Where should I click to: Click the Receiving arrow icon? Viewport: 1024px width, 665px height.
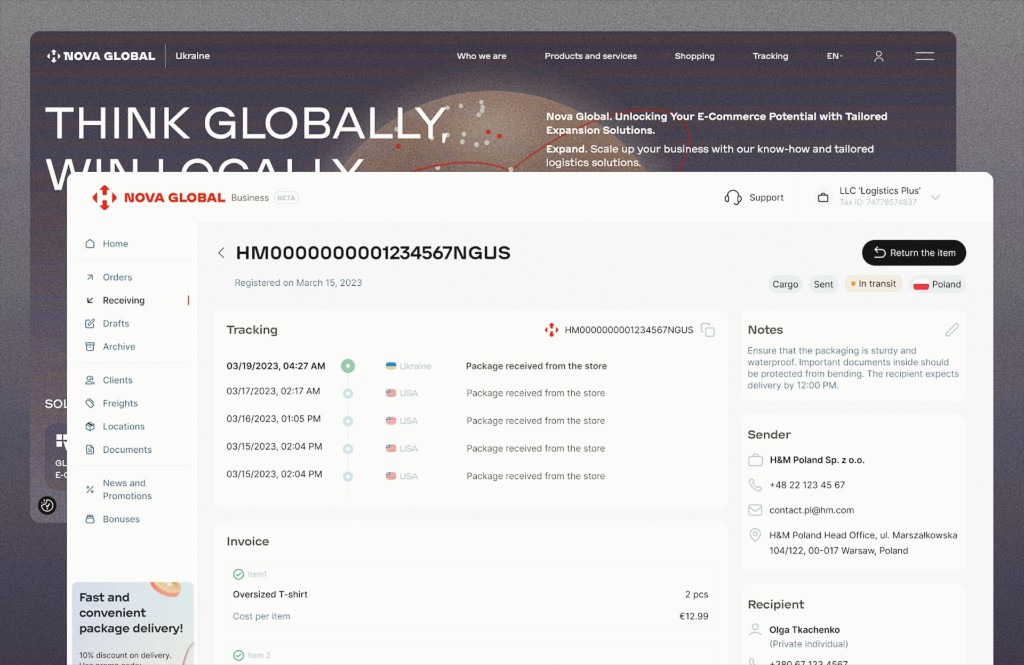click(90, 300)
